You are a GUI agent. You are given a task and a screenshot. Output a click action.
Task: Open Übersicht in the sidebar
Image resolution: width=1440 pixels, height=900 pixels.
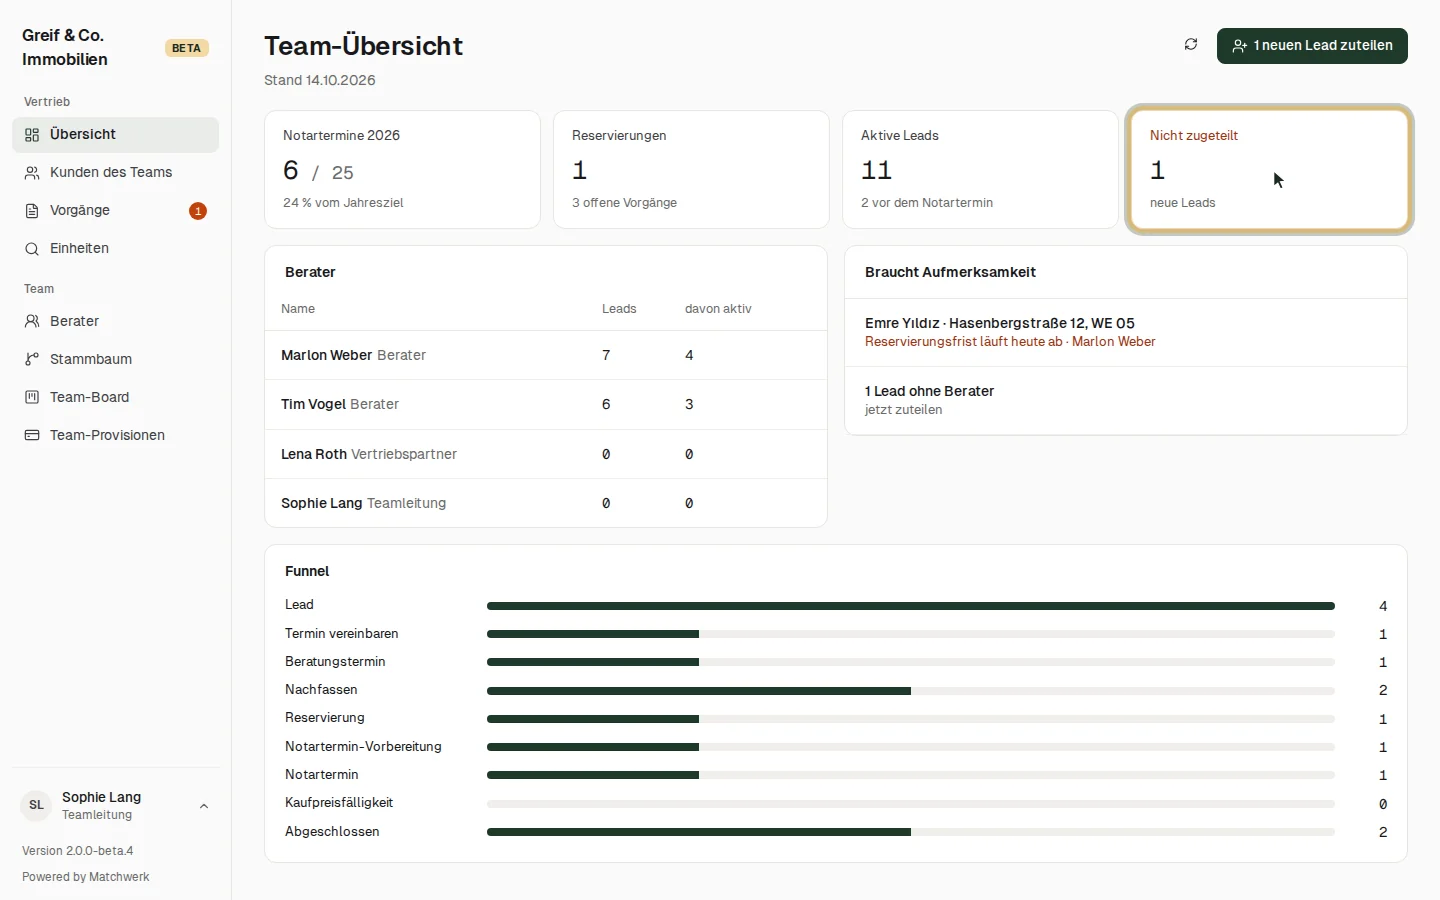click(x=115, y=135)
